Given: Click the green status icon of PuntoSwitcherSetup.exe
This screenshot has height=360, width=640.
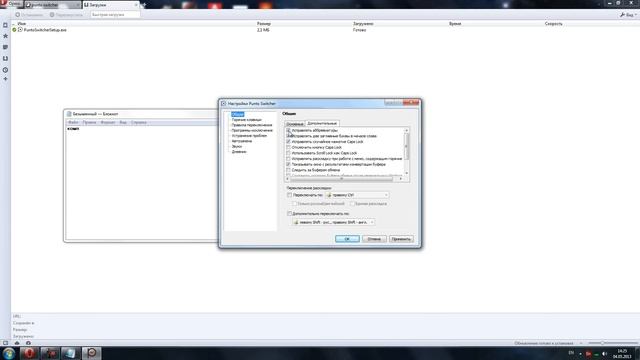Looking at the screenshot, I should coord(14,30).
